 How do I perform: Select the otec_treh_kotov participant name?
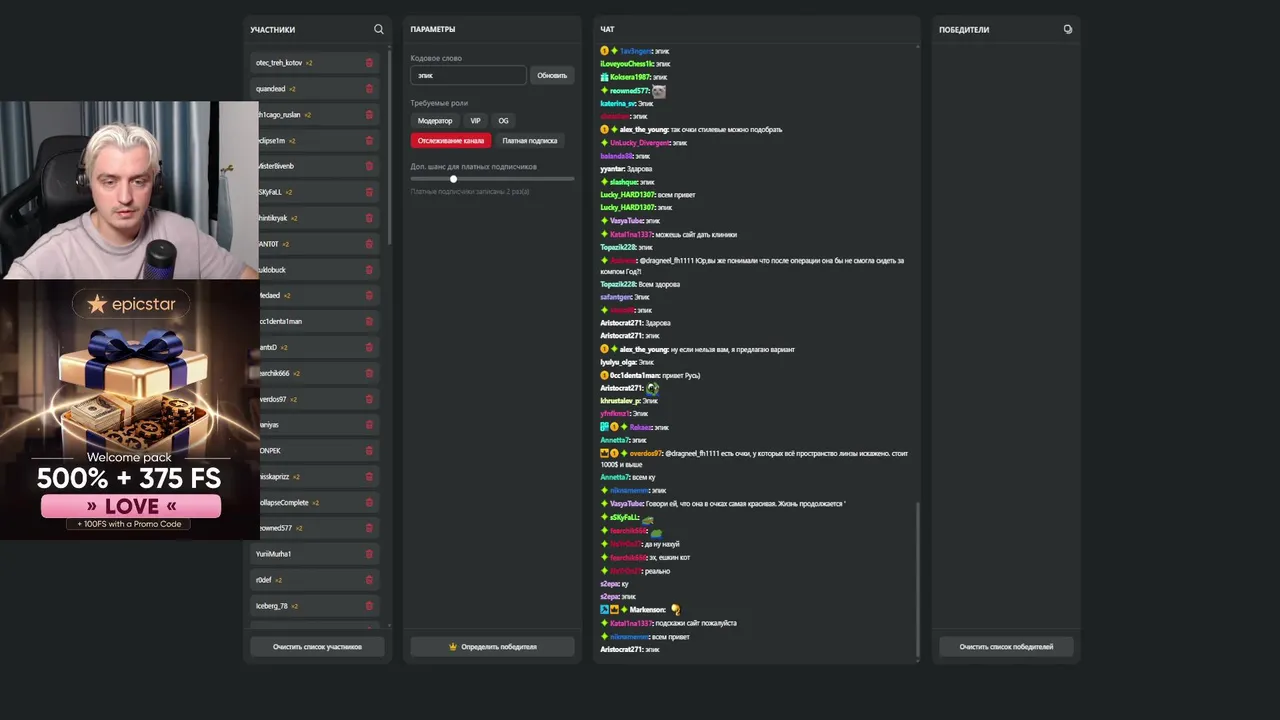[x=279, y=63]
